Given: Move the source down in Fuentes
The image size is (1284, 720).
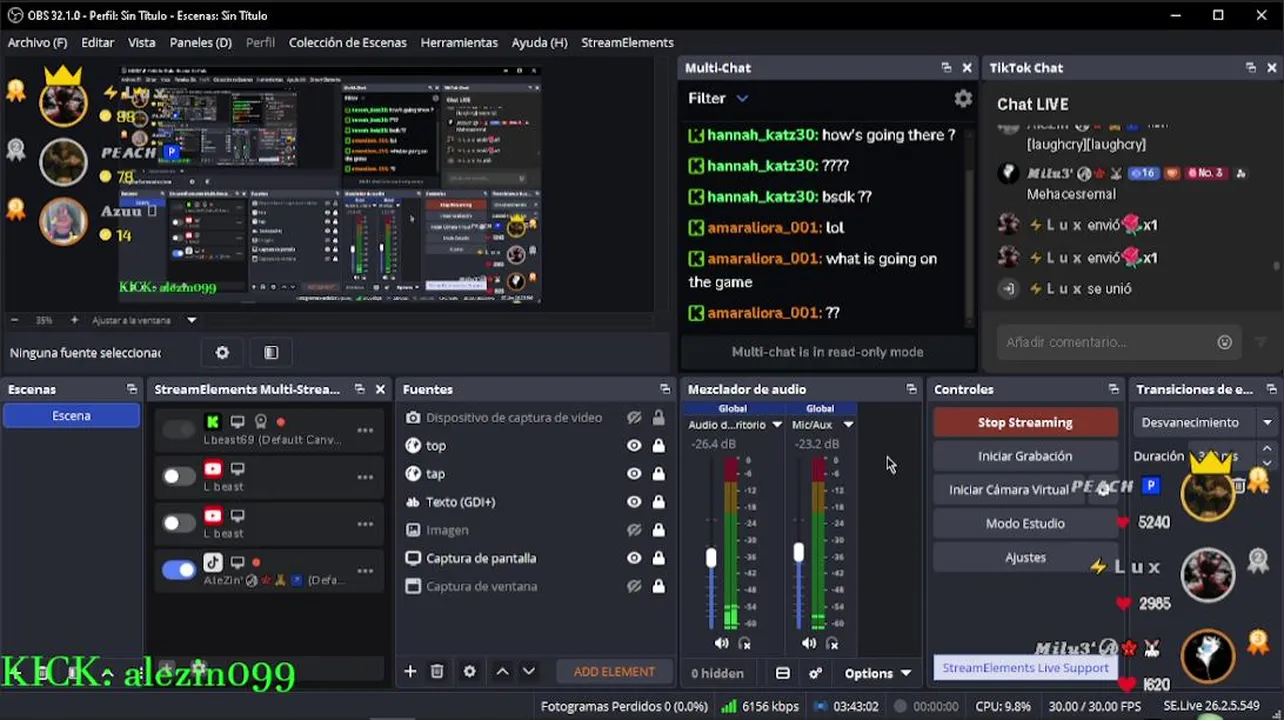Looking at the screenshot, I should [x=529, y=671].
